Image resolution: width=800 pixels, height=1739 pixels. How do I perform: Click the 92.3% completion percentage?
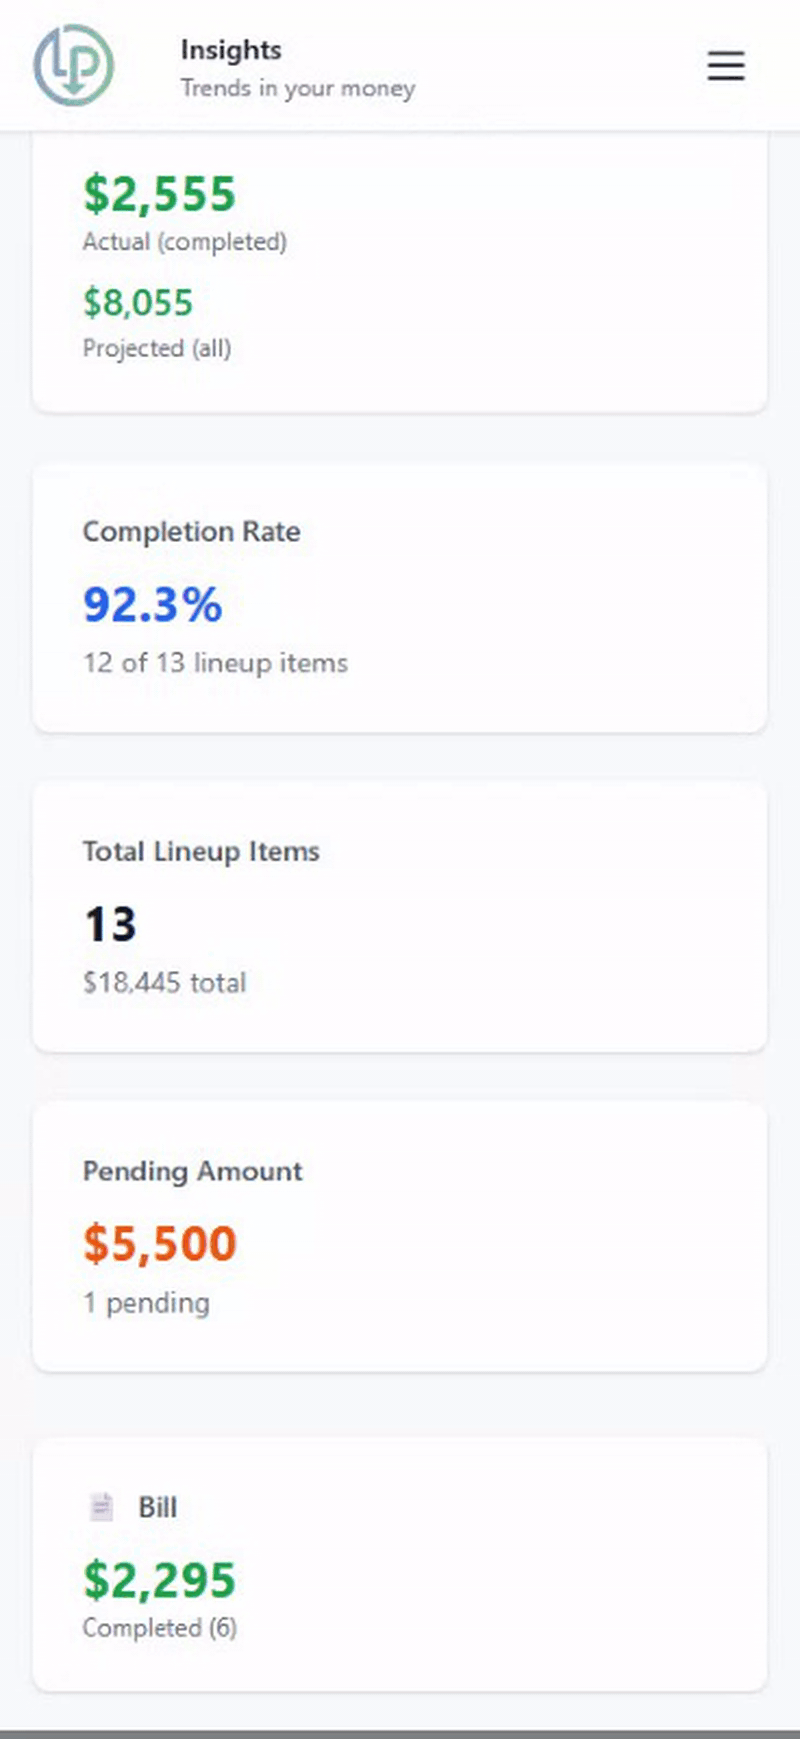tap(150, 605)
